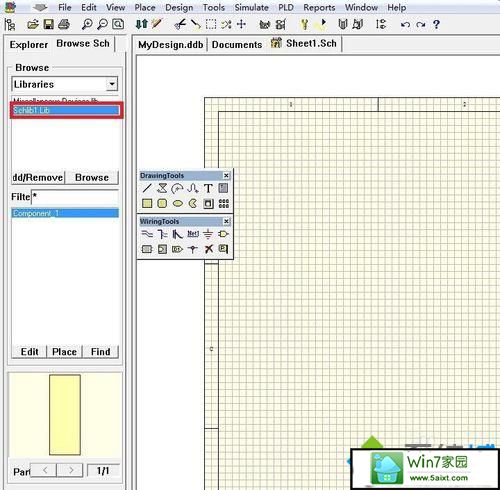Expand the Libraries browse dropdown
500x490 pixels.
112,84
